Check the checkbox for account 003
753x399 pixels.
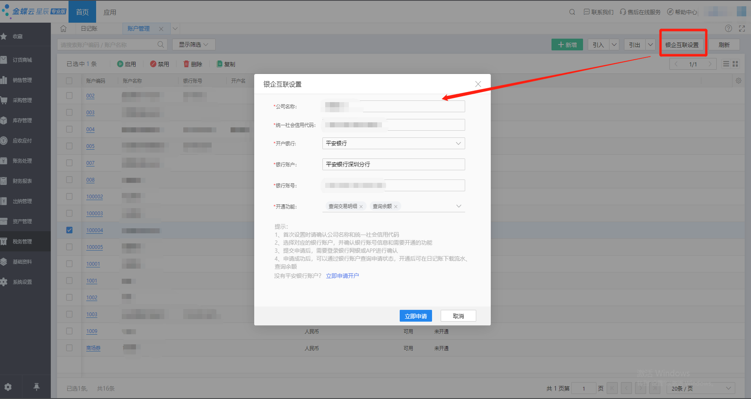[x=69, y=113]
